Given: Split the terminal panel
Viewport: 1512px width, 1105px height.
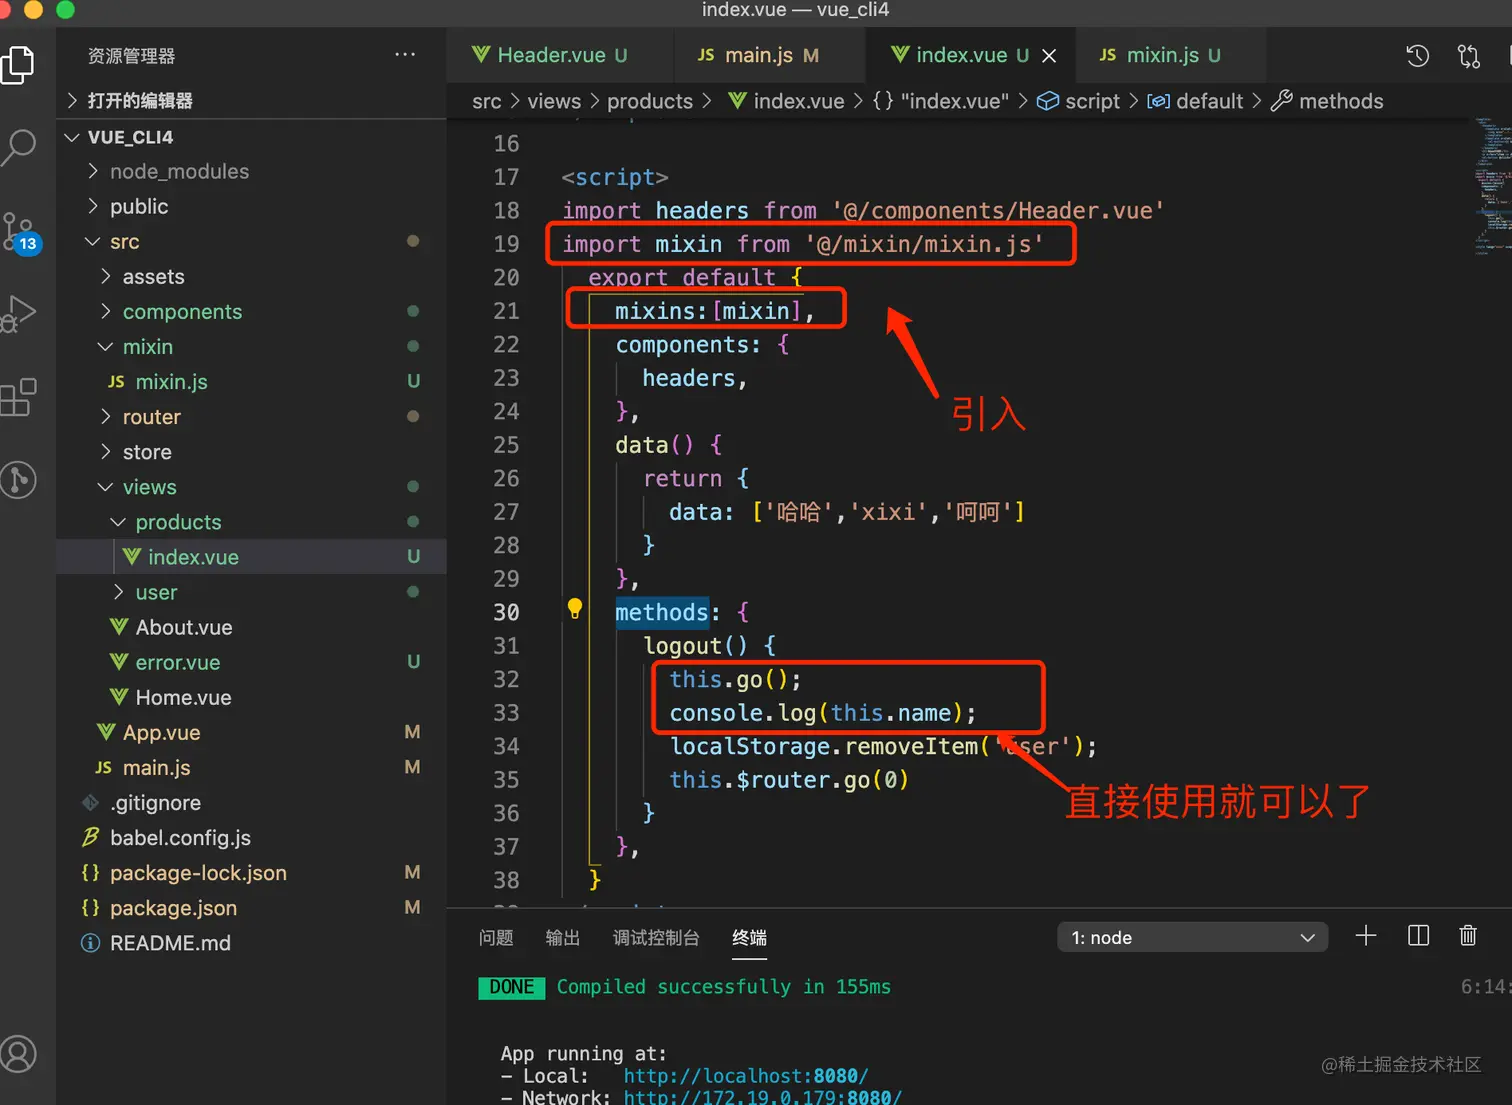Looking at the screenshot, I should click(x=1418, y=936).
